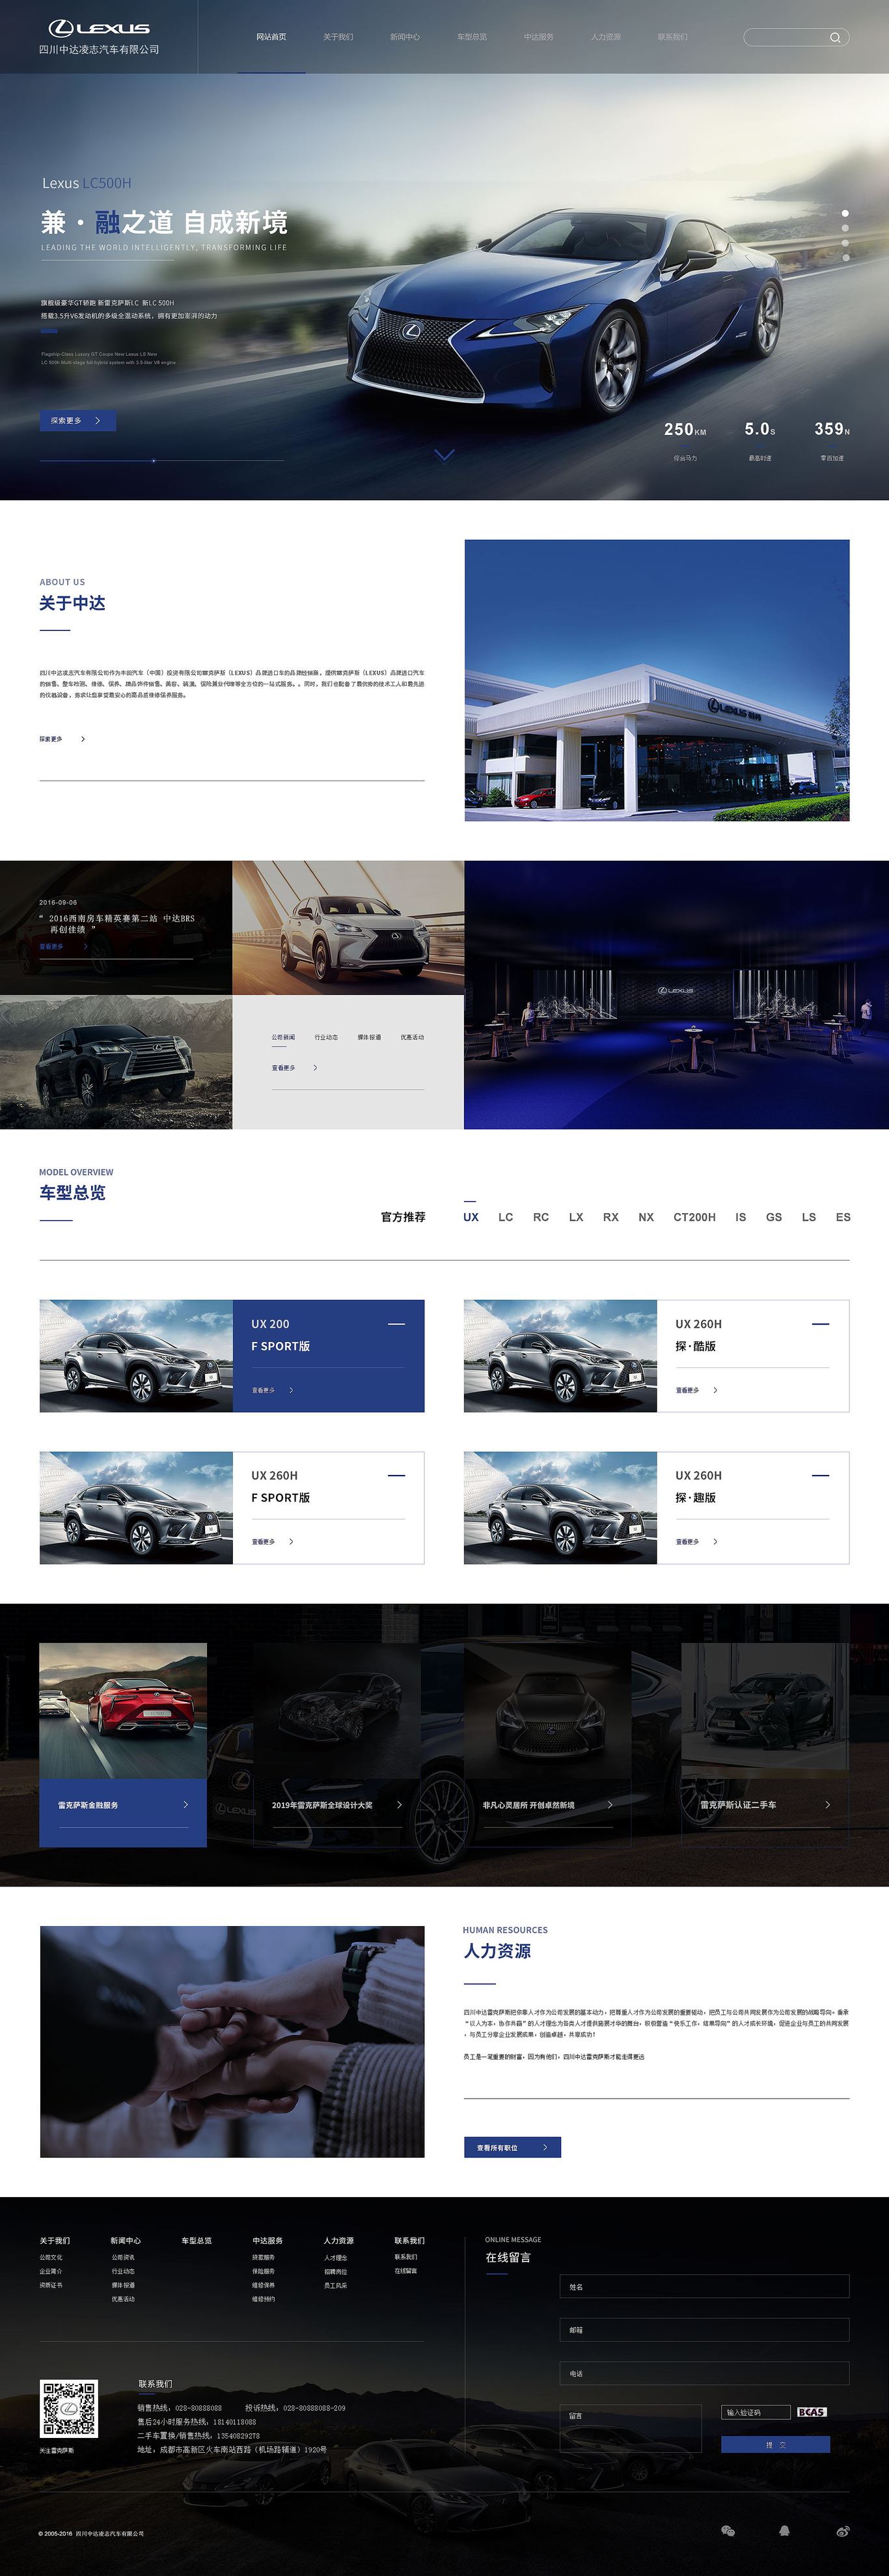Open 新闻中心 in the top navigation
This screenshot has width=889, height=2576.
tap(405, 37)
